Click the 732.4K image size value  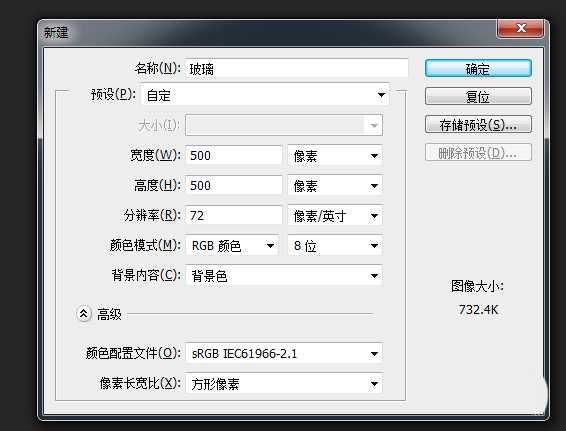pos(479,310)
